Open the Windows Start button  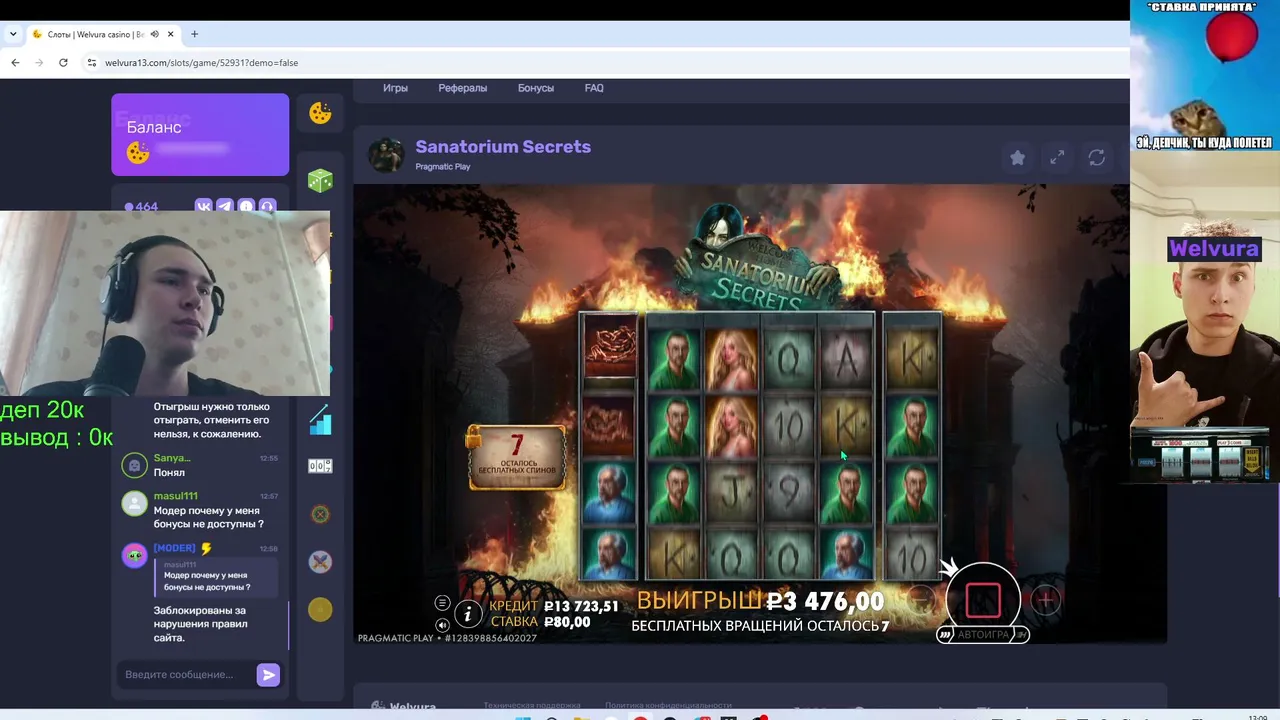click(522, 717)
